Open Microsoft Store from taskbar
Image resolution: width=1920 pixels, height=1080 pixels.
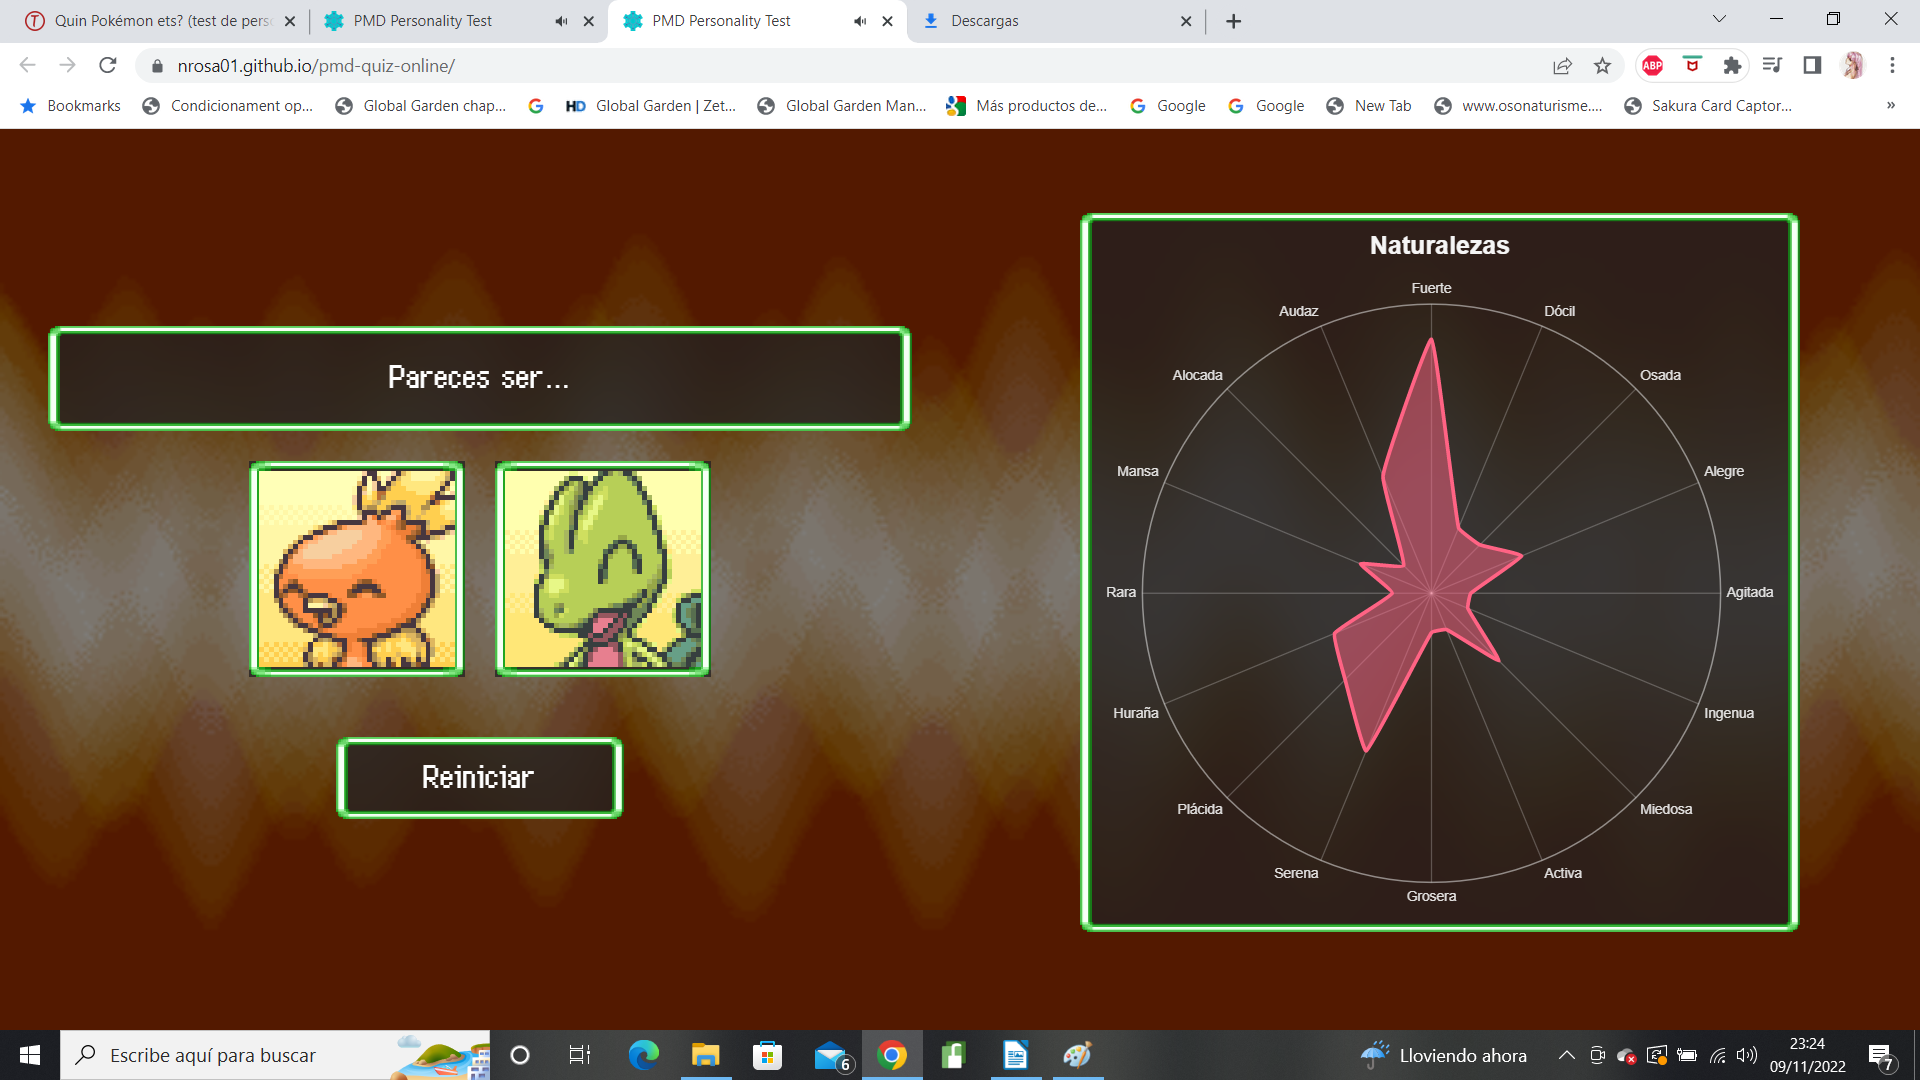tap(767, 1055)
